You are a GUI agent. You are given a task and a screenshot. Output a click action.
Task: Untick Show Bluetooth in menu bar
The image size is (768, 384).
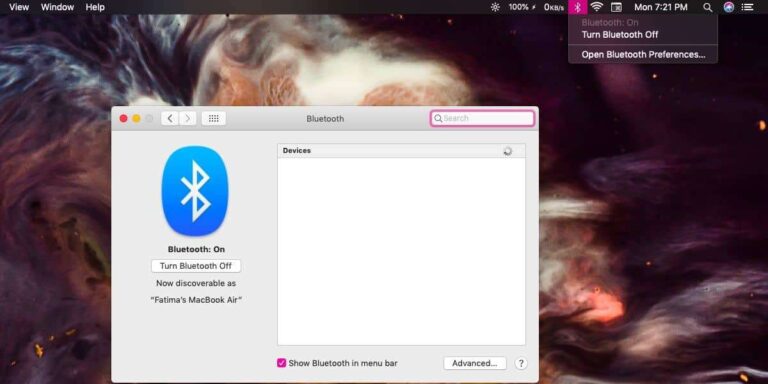pos(282,363)
